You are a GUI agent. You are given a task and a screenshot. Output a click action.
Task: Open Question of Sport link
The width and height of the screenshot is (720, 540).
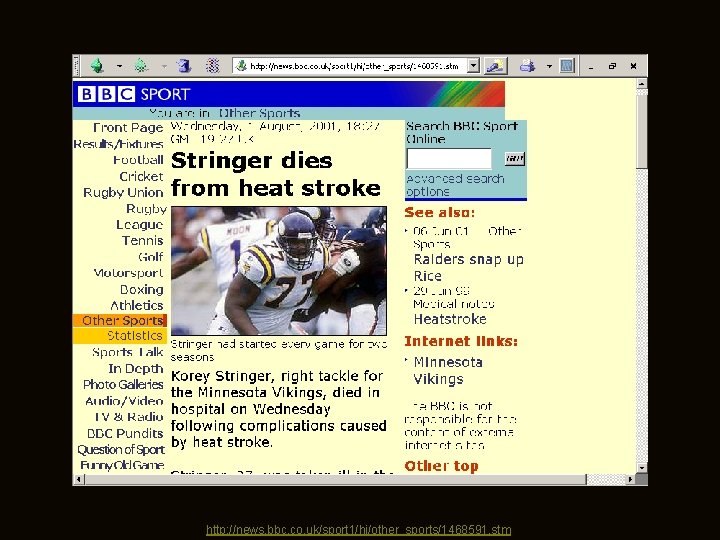[x=121, y=450]
